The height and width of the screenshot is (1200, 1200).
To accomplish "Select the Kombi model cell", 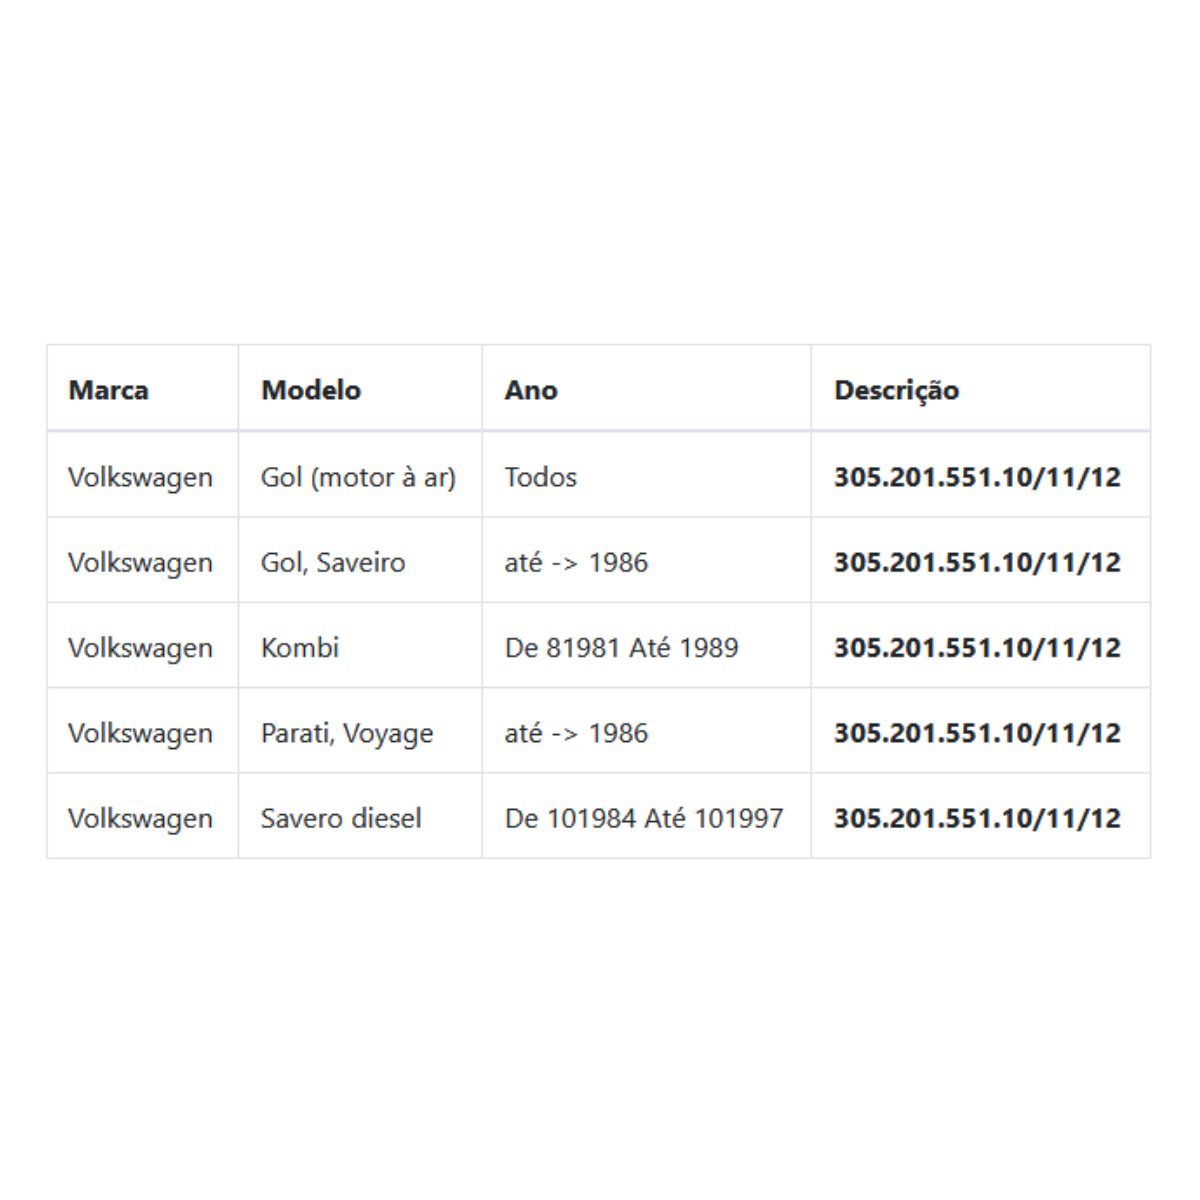I will pyautogui.click(x=360, y=646).
